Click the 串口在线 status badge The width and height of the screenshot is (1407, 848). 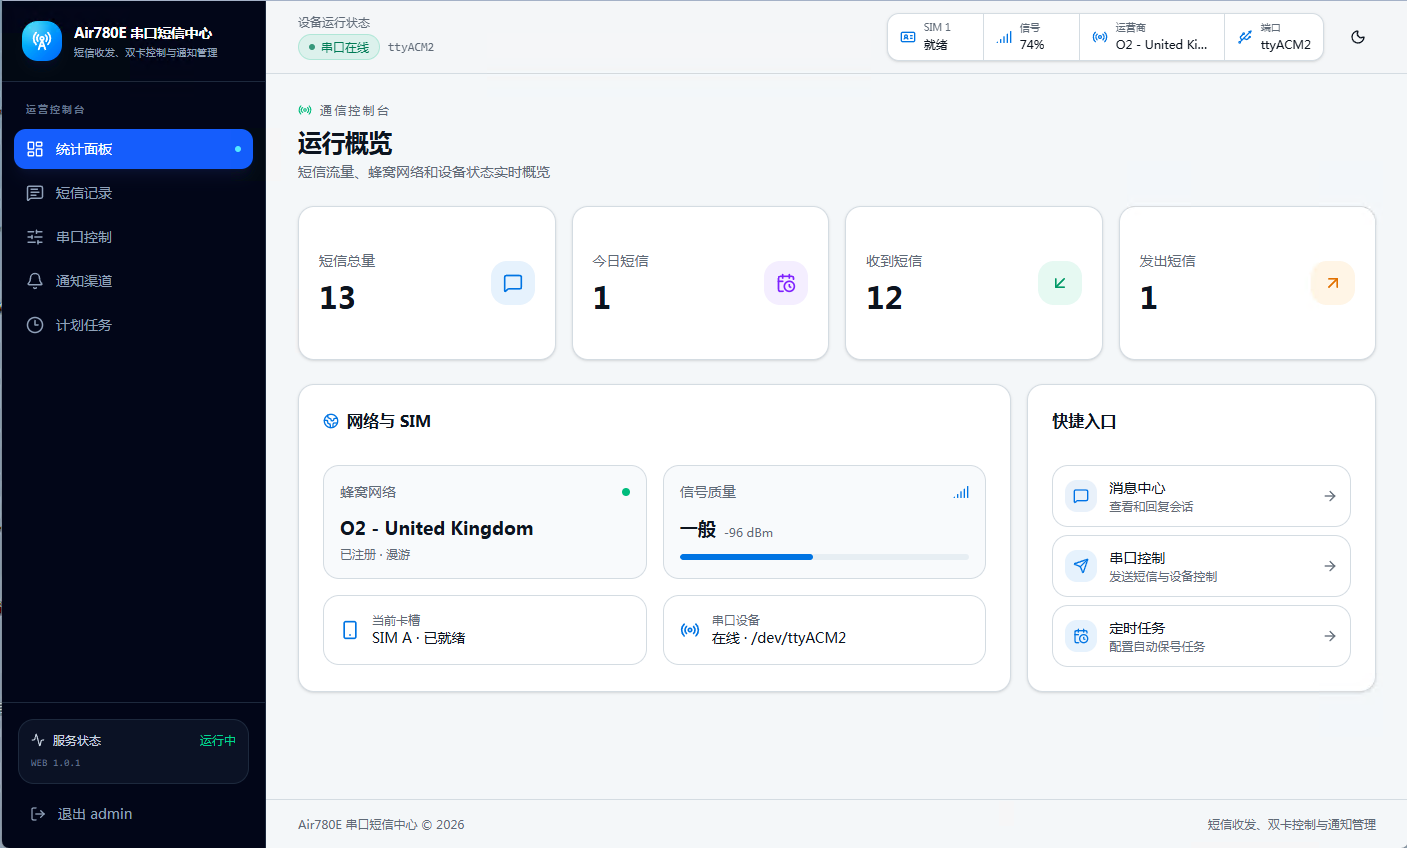[339, 47]
